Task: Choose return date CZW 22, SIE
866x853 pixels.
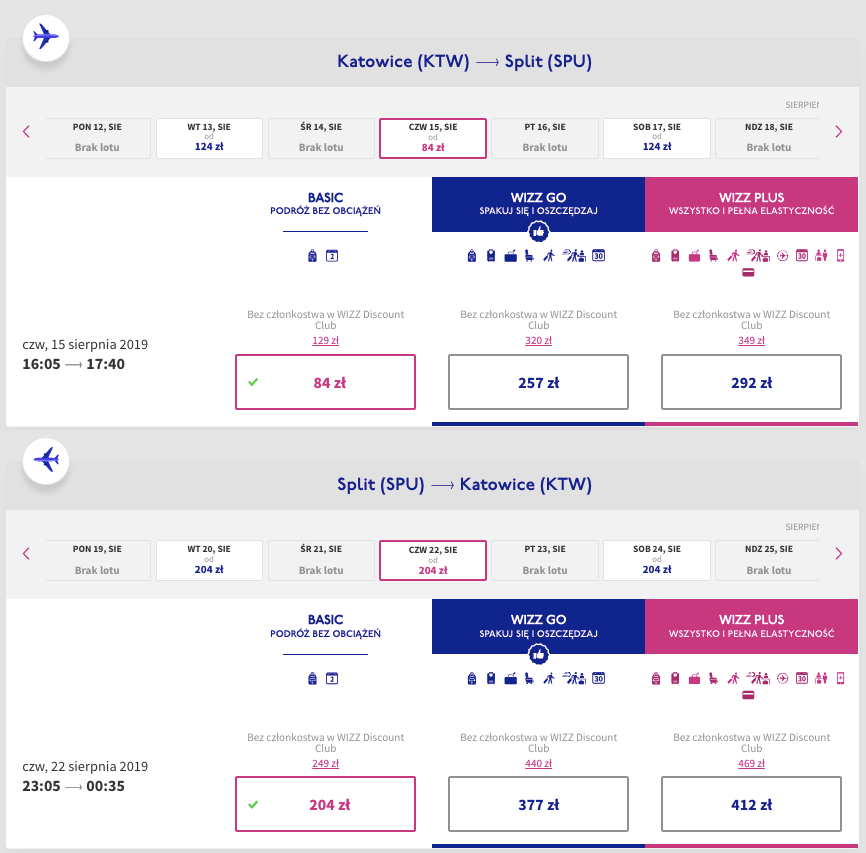Action: click(x=433, y=560)
